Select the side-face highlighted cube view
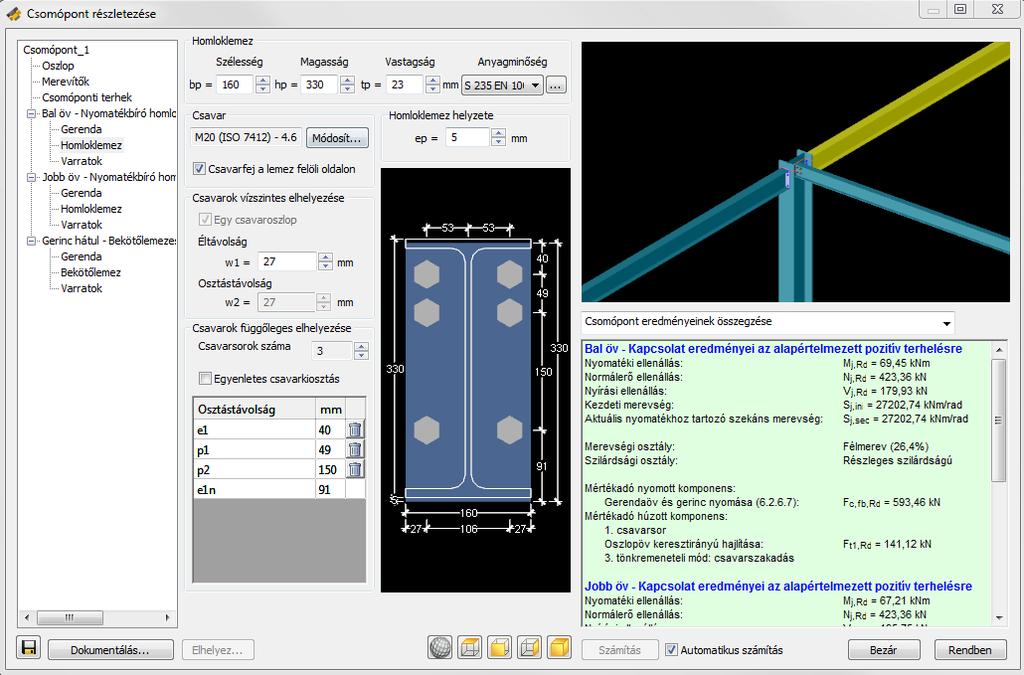This screenshot has height=675, width=1024. [x=529, y=648]
